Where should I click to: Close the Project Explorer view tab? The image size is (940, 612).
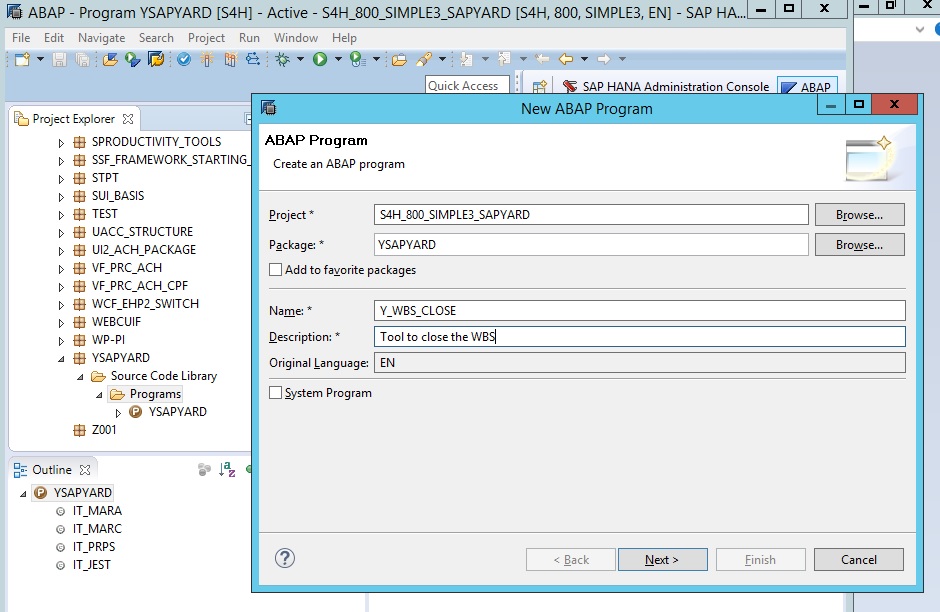click(128, 119)
